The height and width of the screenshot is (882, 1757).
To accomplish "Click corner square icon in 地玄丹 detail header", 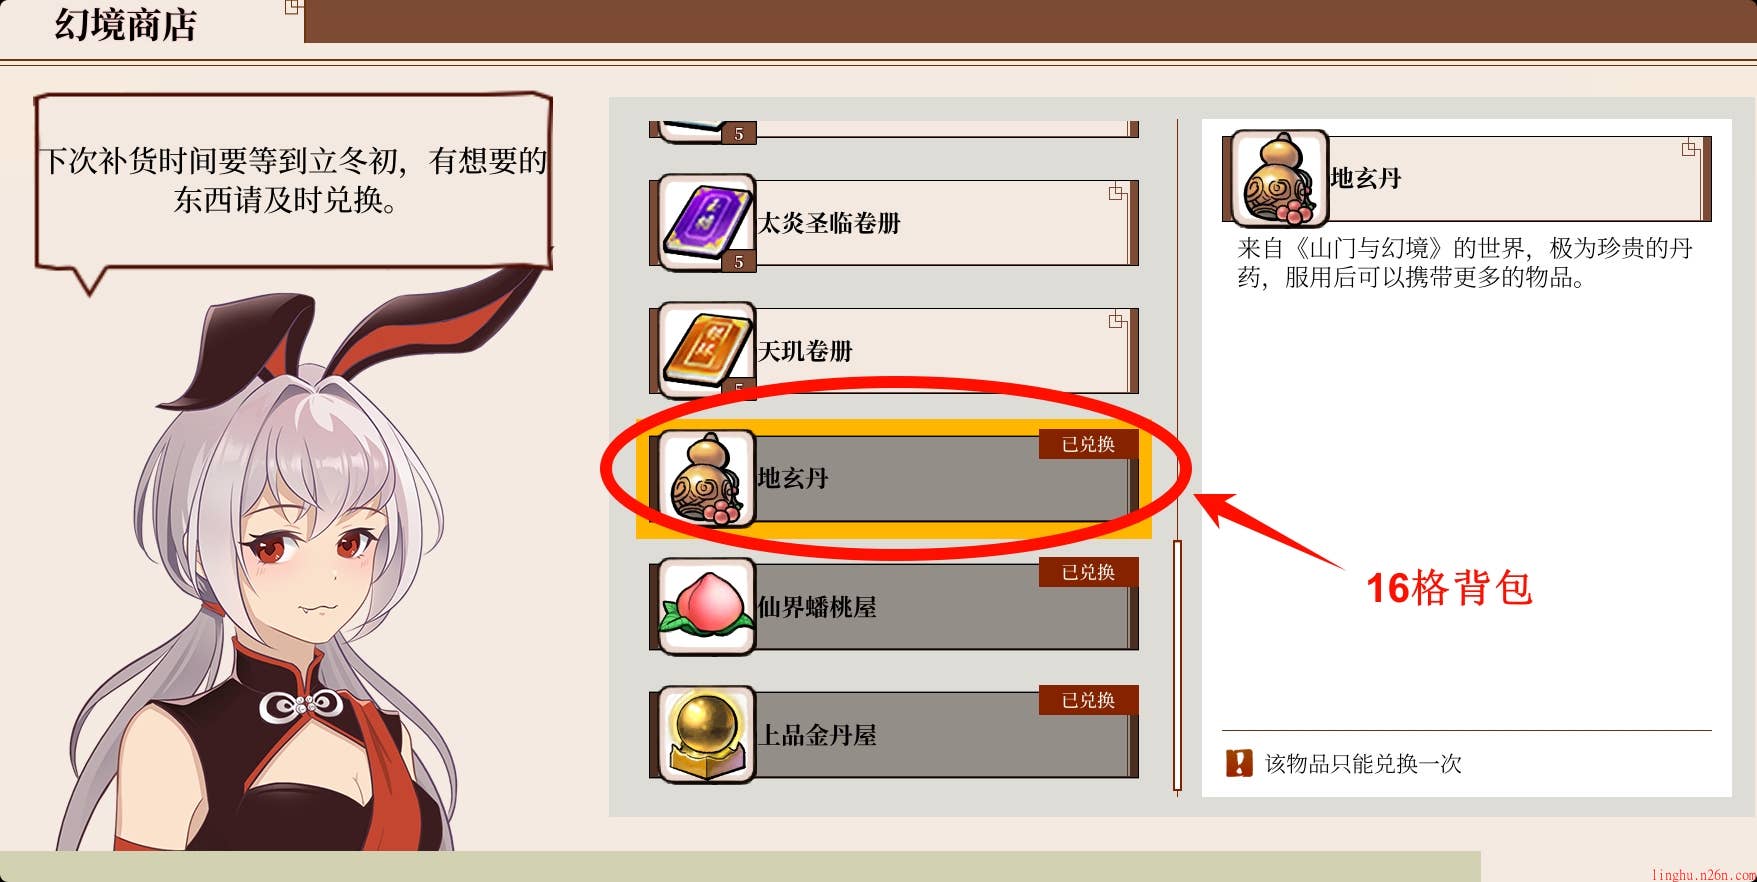I will (x=1690, y=148).
